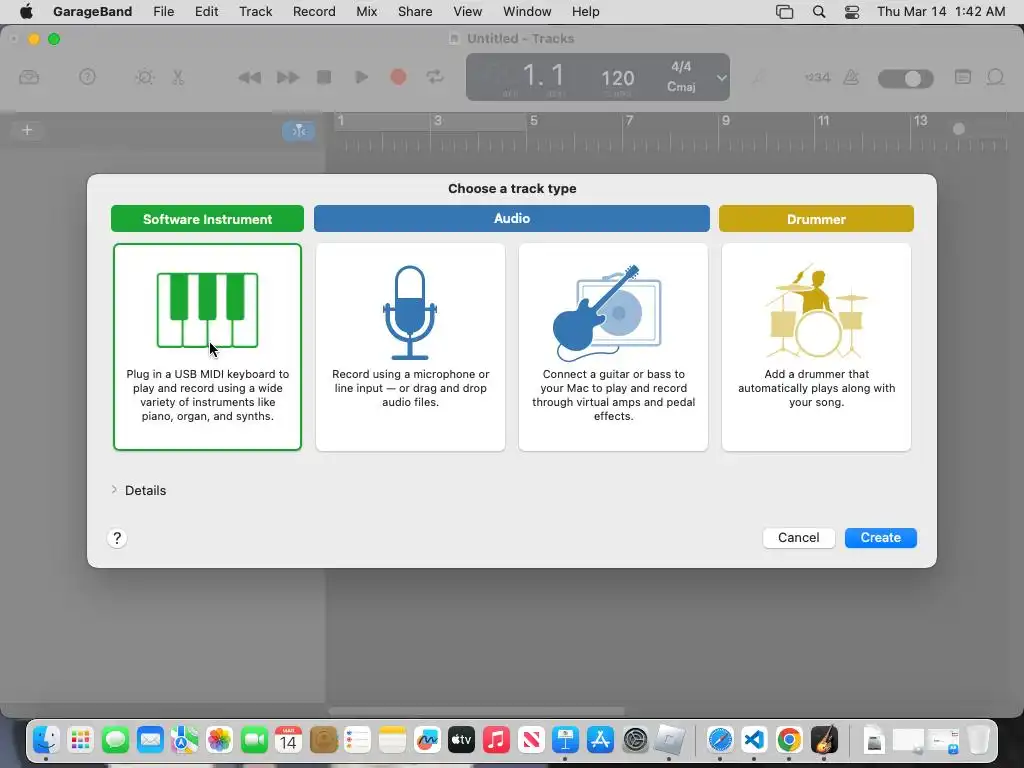
Task: Click the Cmaj key signature in the LCD
Action: point(681,87)
